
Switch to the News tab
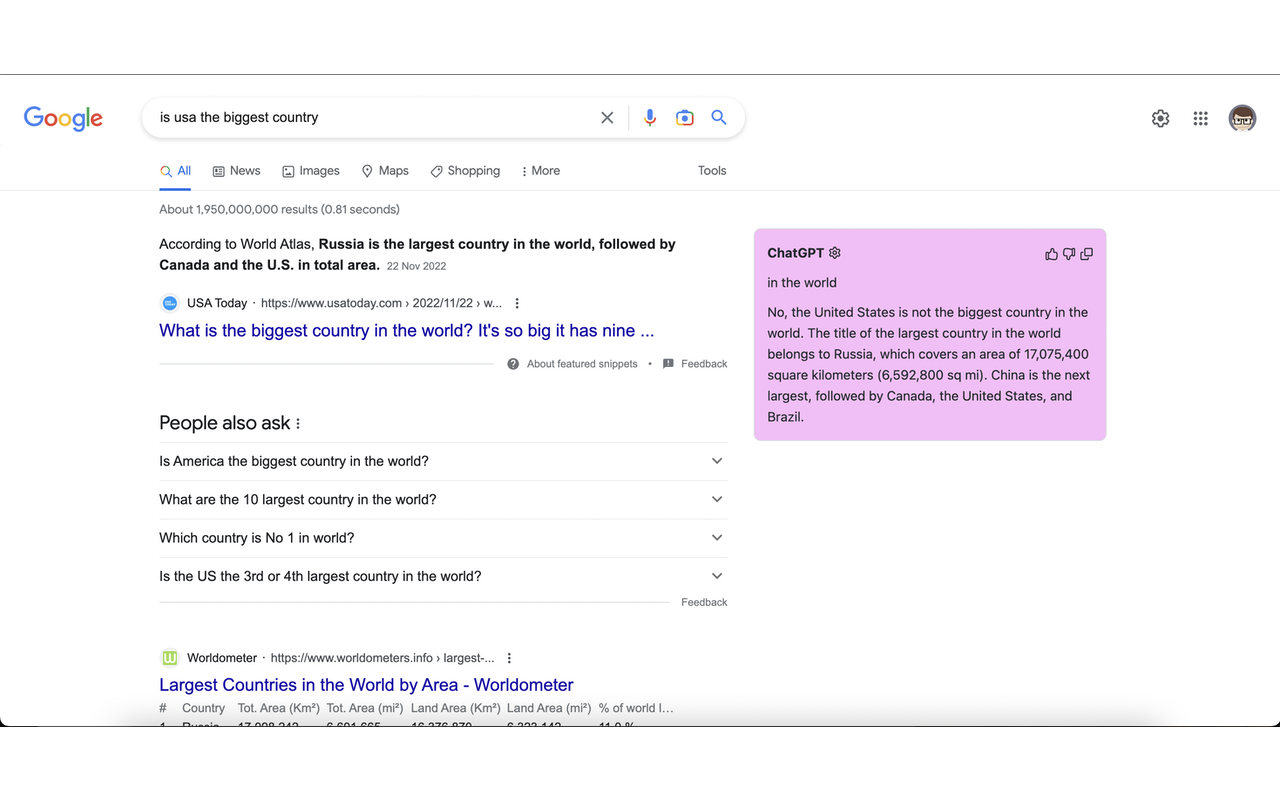(236, 171)
